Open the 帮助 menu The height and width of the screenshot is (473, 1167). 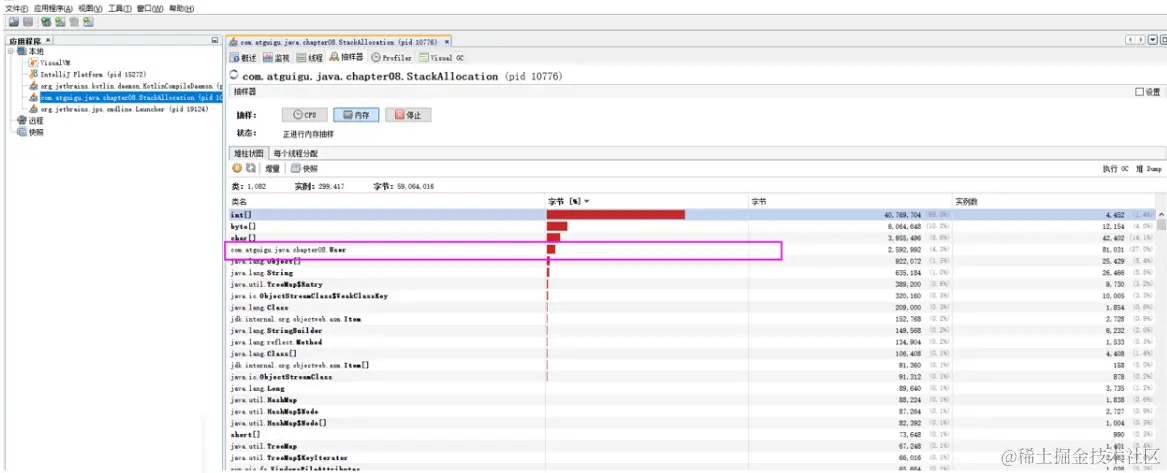tap(181, 8)
